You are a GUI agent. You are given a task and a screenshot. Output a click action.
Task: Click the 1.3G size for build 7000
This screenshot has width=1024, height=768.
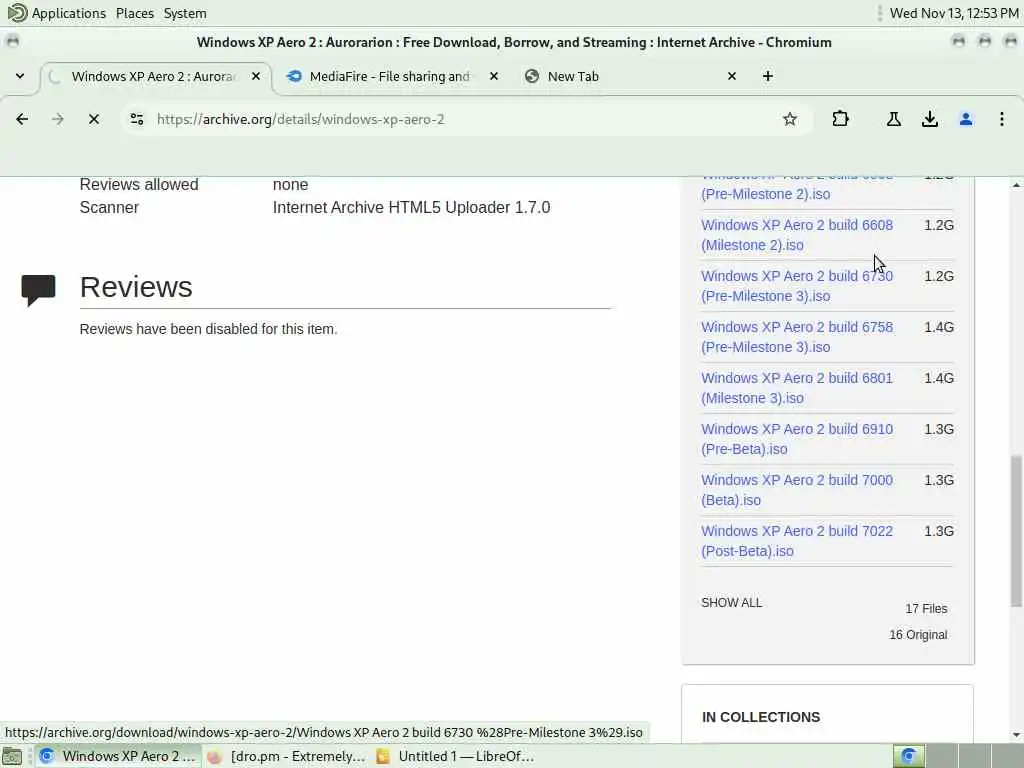[938, 479]
